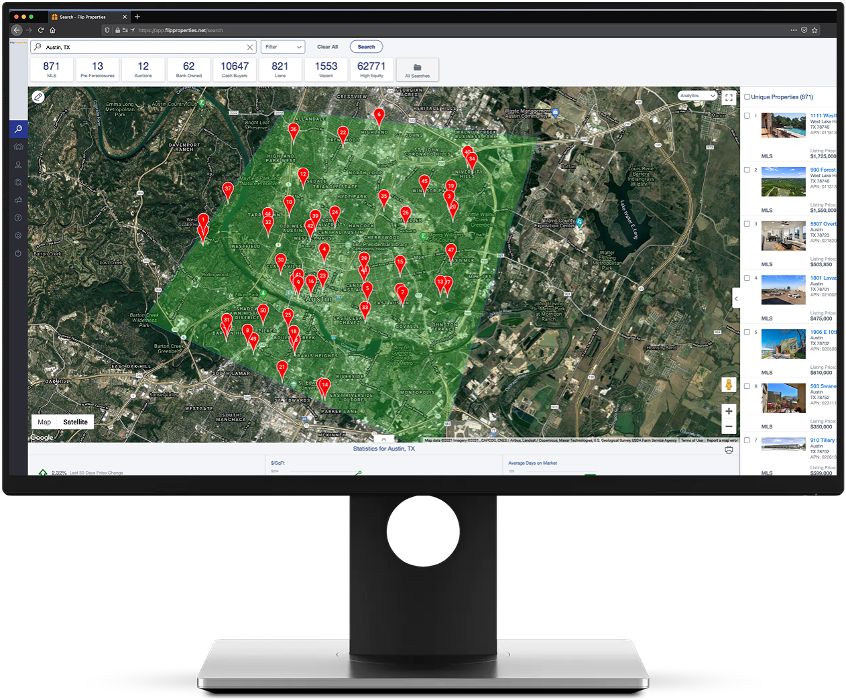Expand the statistics panel chevron

click(384, 439)
